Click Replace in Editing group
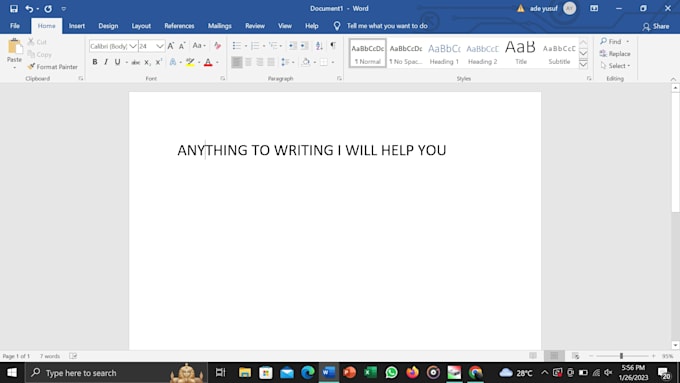680x383 pixels. point(615,54)
